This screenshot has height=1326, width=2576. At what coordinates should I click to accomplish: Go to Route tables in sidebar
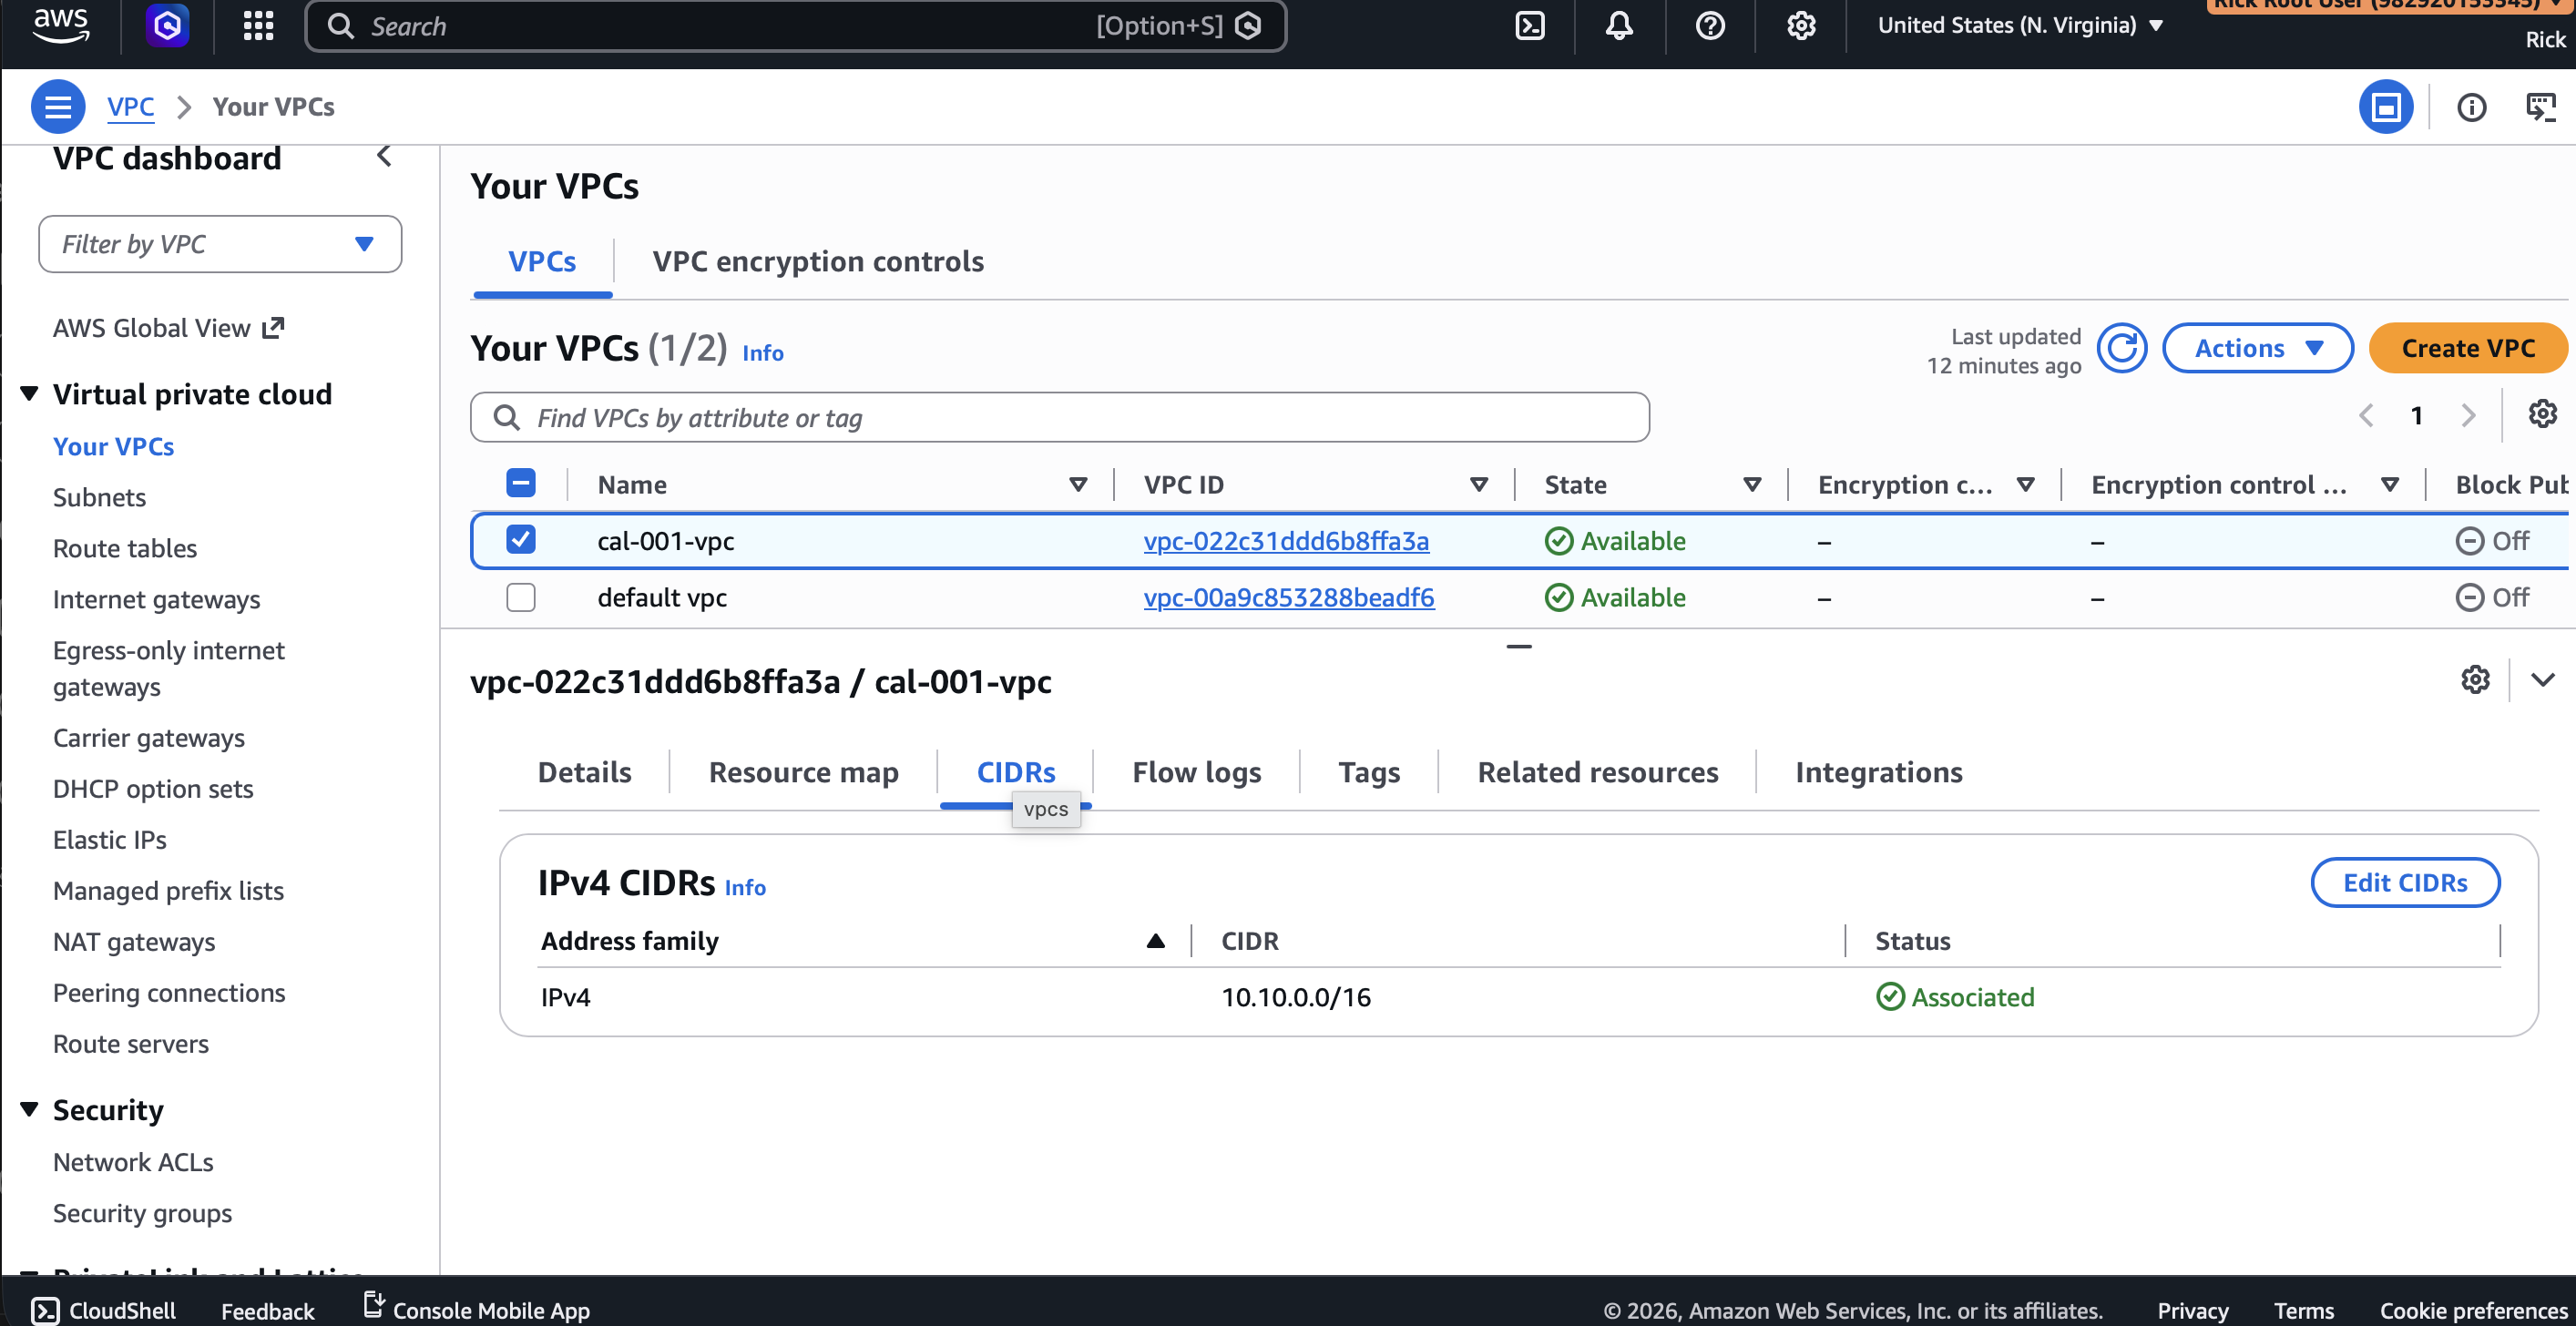[125, 548]
